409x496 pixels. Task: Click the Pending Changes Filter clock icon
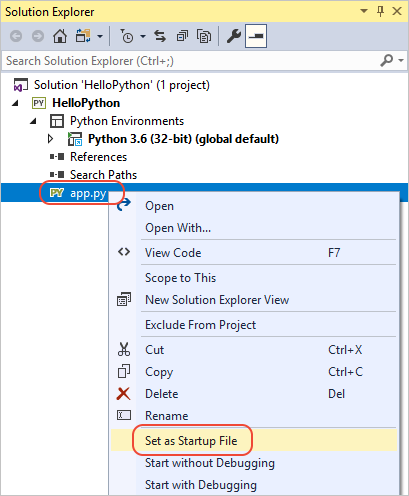pyautogui.click(x=126, y=36)
